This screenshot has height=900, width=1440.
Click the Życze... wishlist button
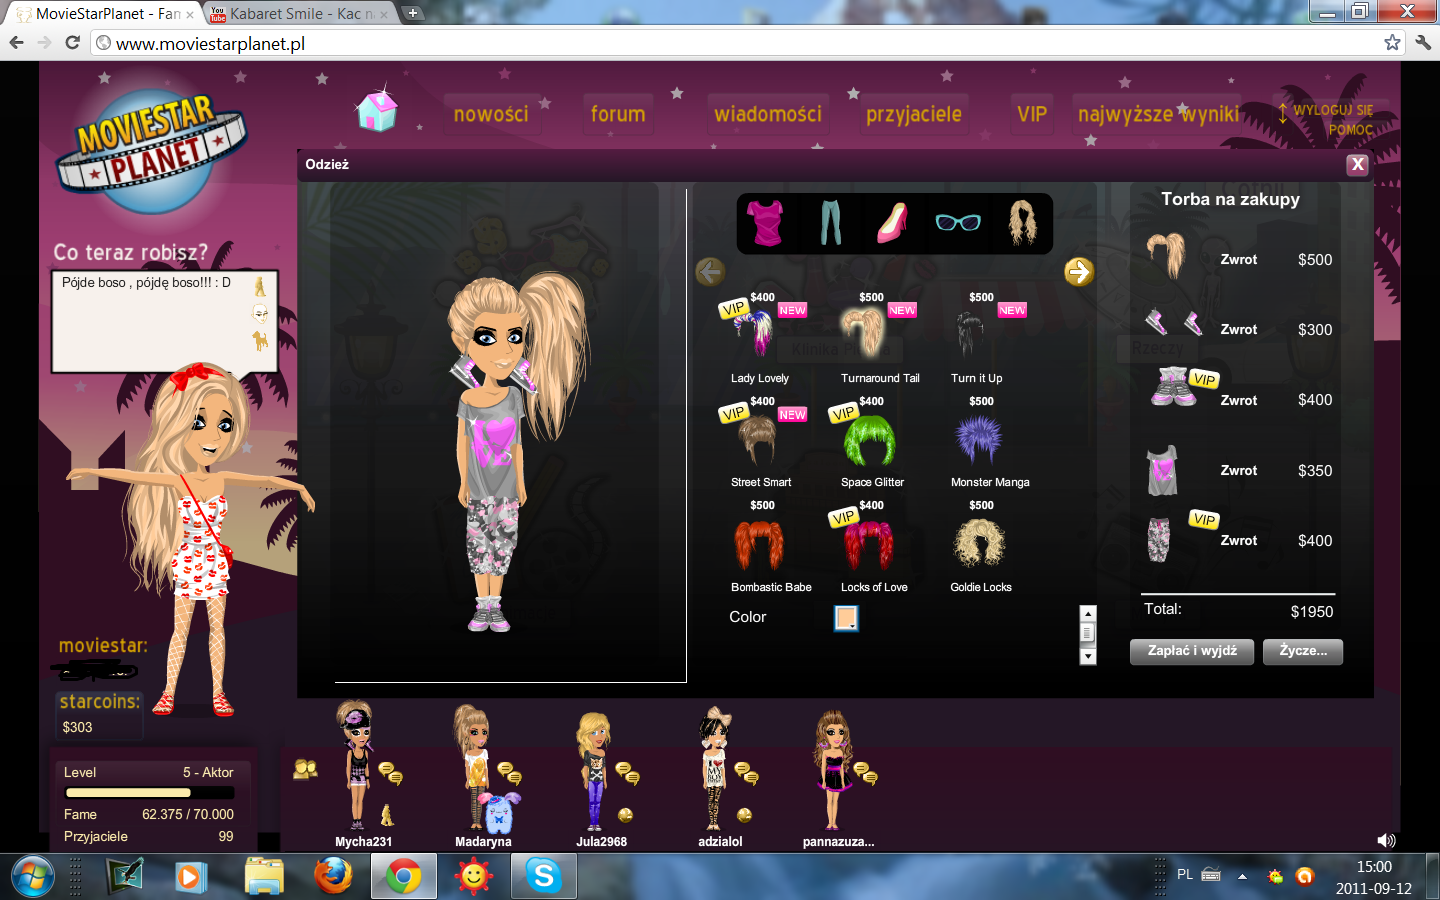click(1303, 651)
